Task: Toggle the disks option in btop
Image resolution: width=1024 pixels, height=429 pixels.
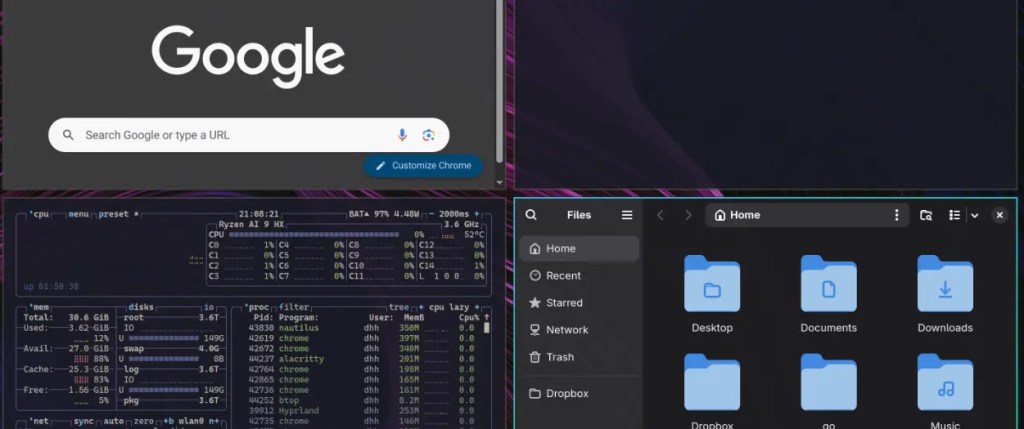Action: pos(141,307)
